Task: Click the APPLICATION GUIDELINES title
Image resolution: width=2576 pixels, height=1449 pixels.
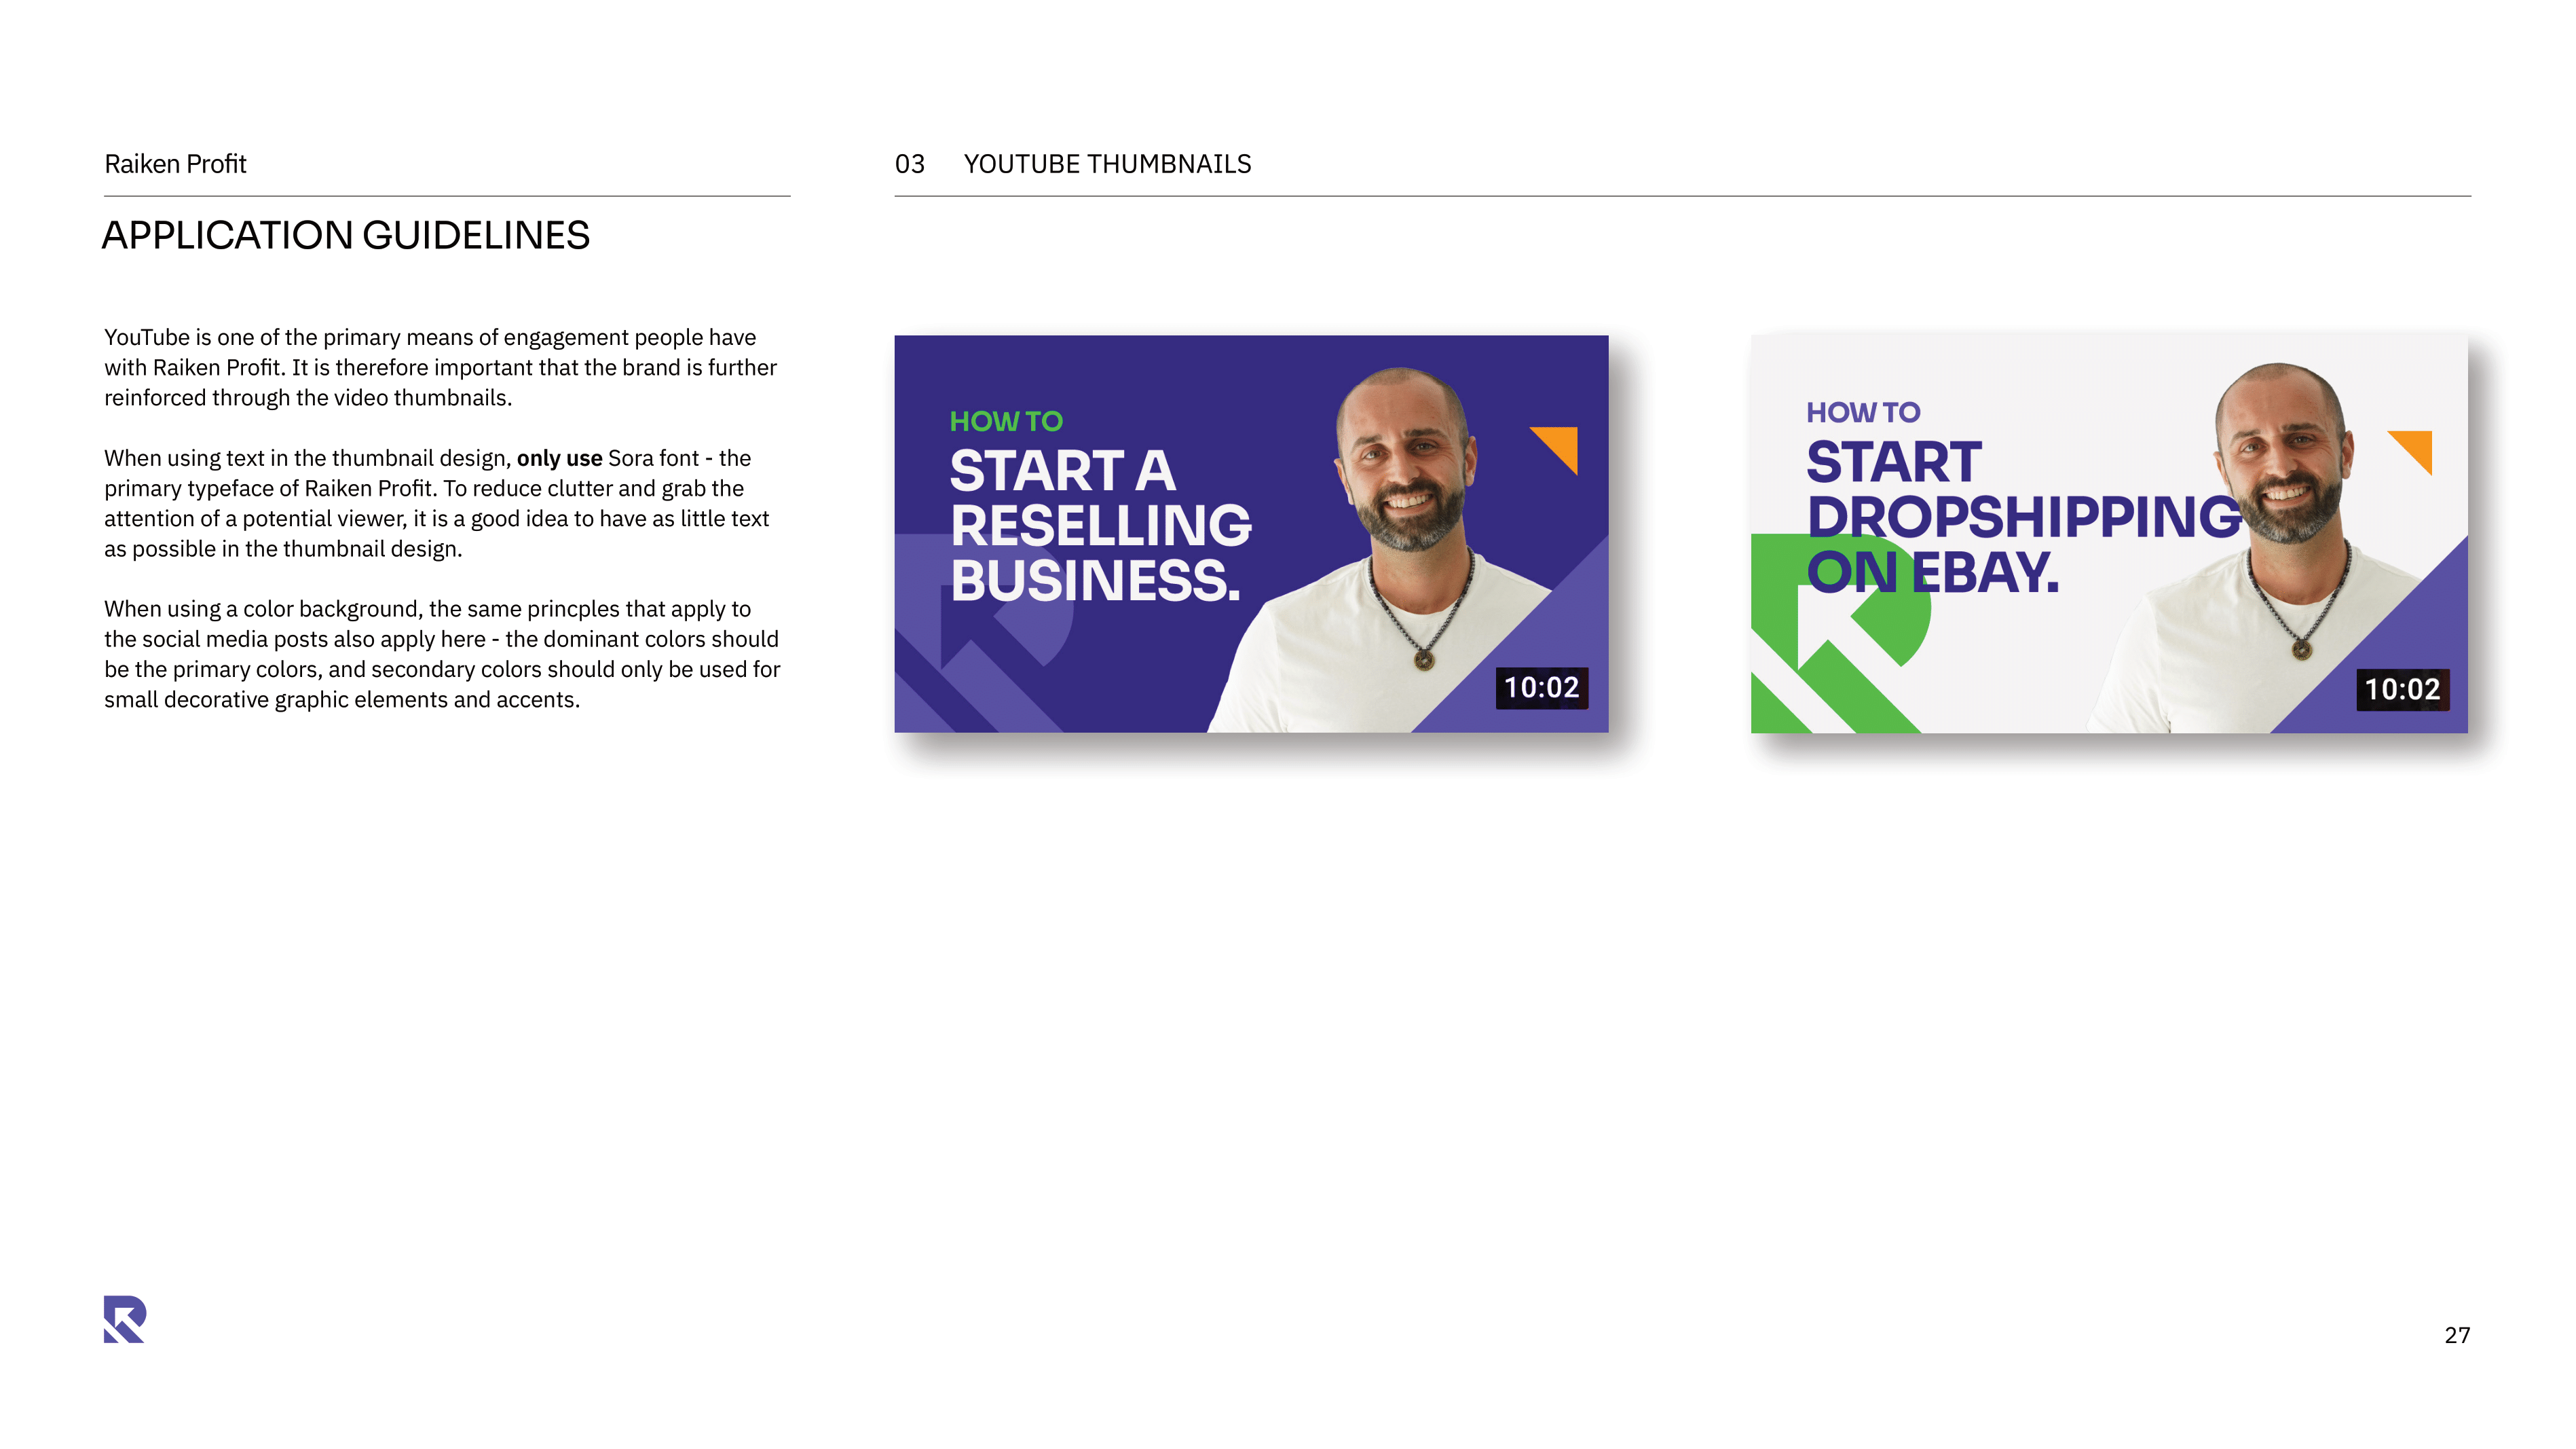Action: pos(346,236)
